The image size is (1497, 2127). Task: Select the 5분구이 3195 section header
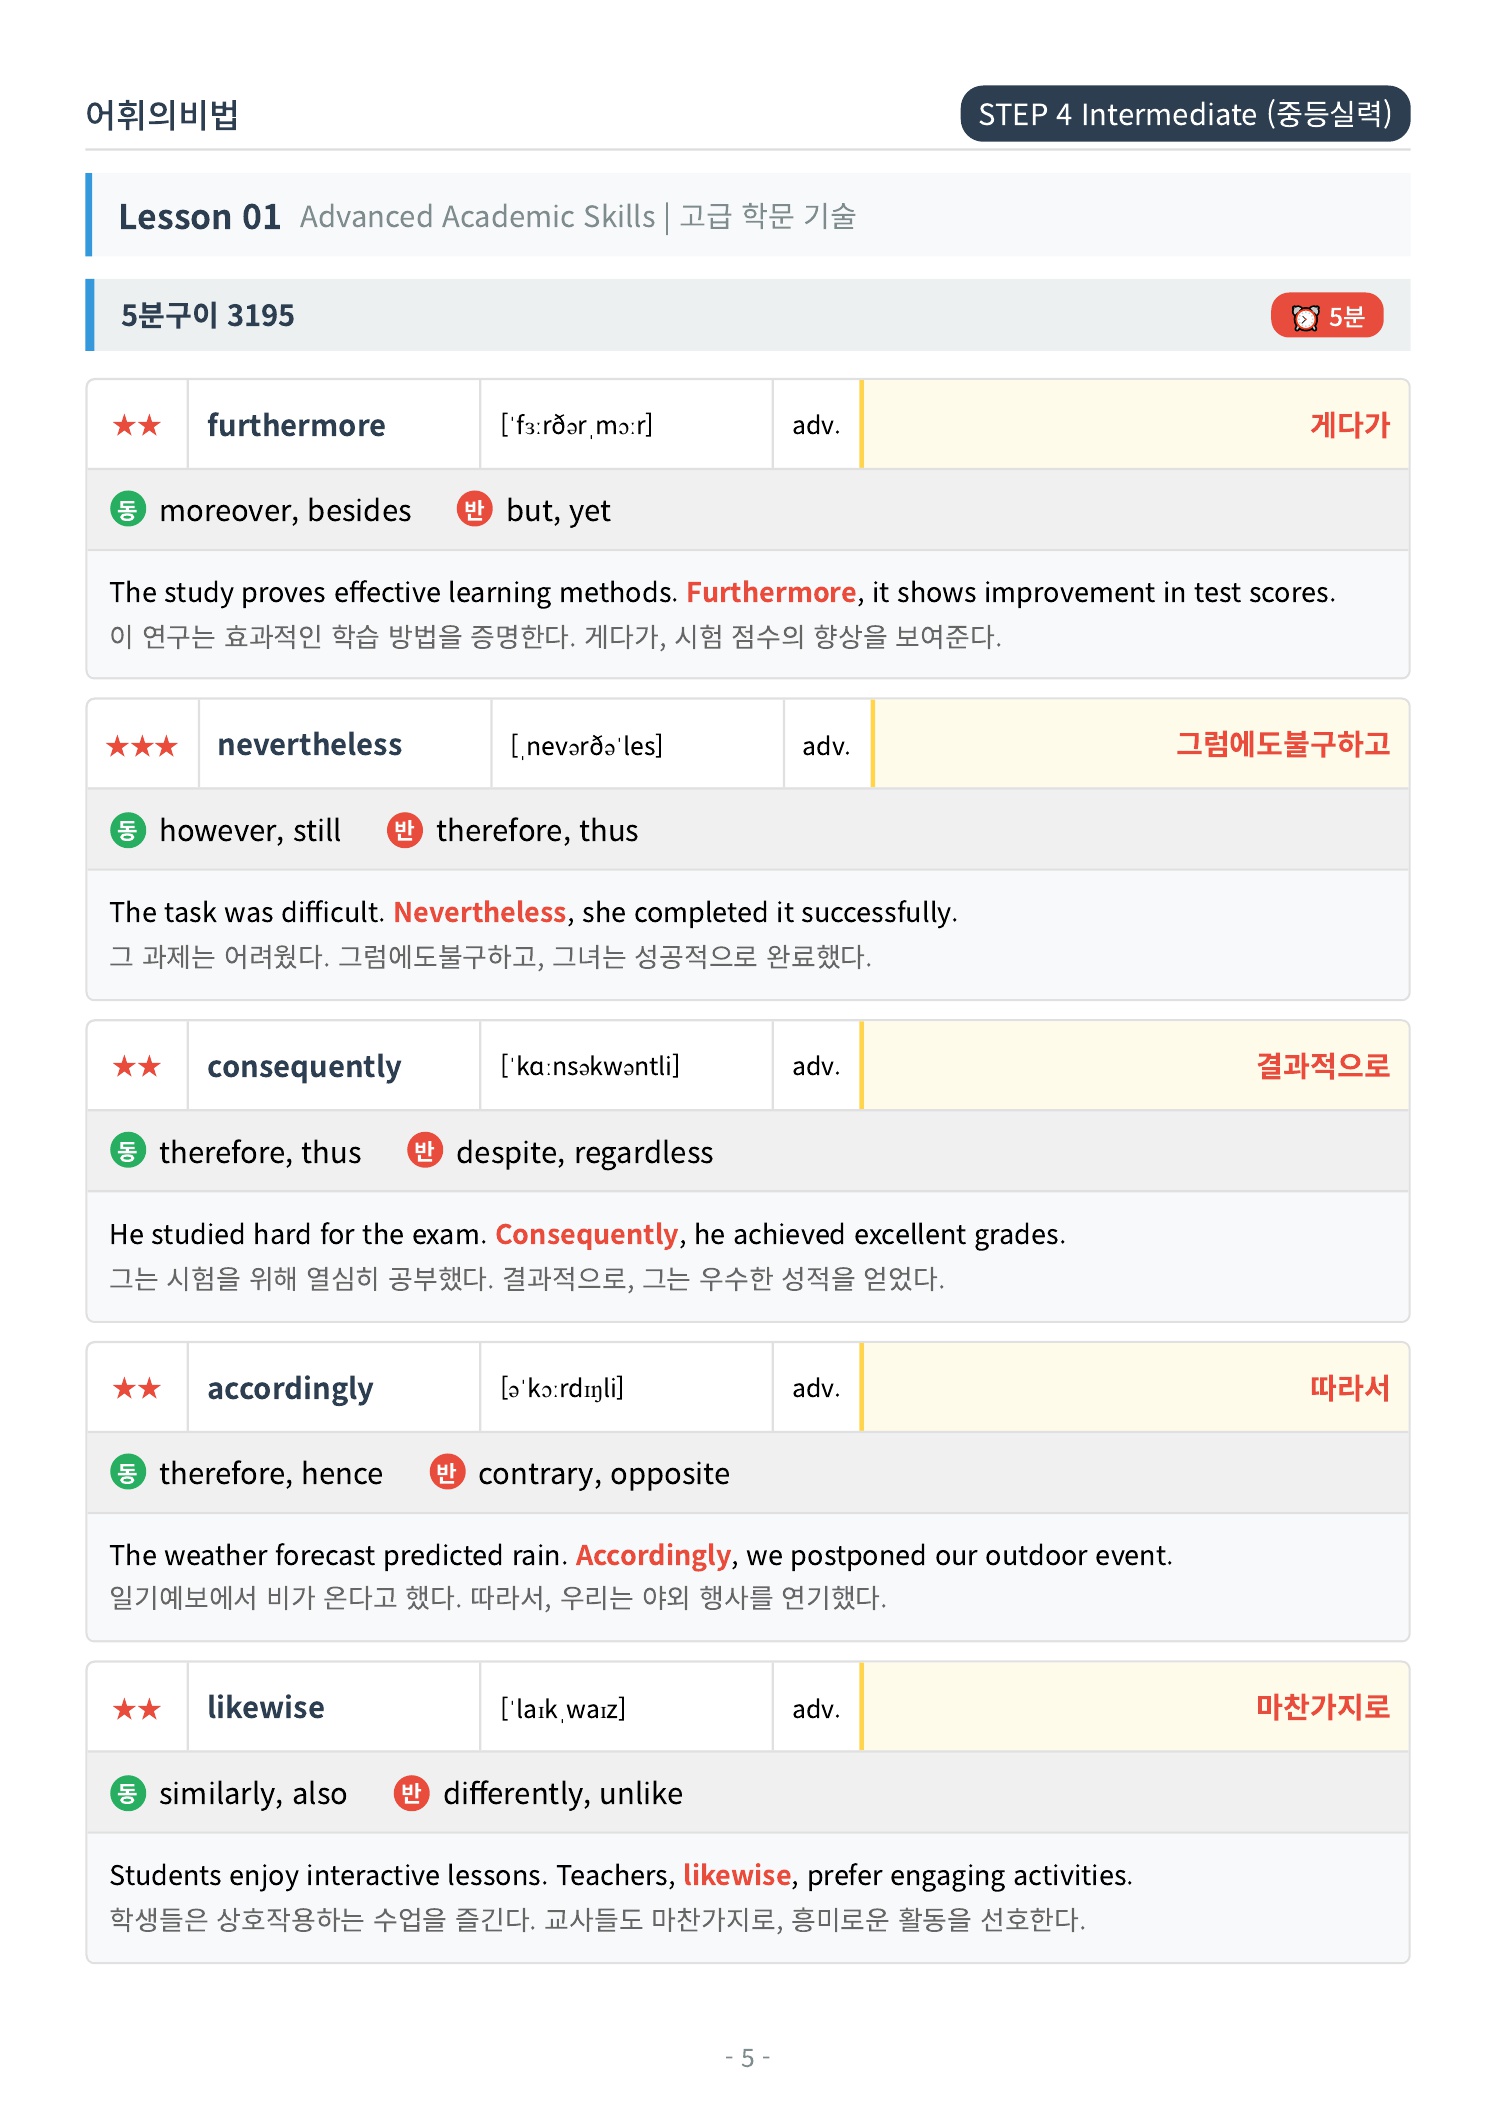tap(748, 315)
